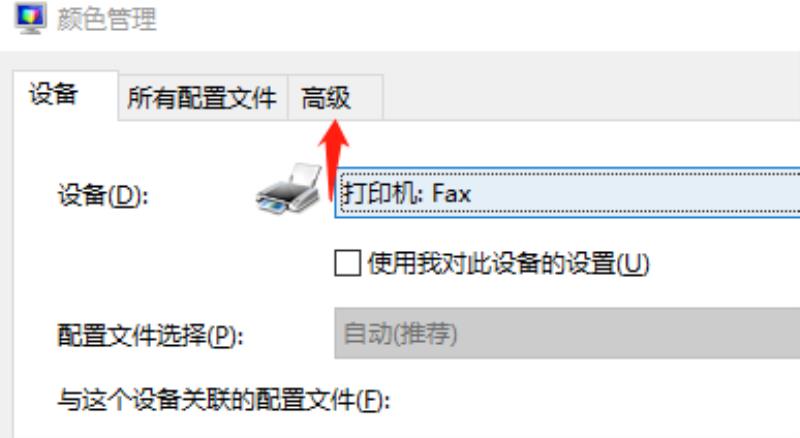This screenshot has width=800, height=438.
Task: Click the 配置文件选择(P): label
Action: pos(150,335)
